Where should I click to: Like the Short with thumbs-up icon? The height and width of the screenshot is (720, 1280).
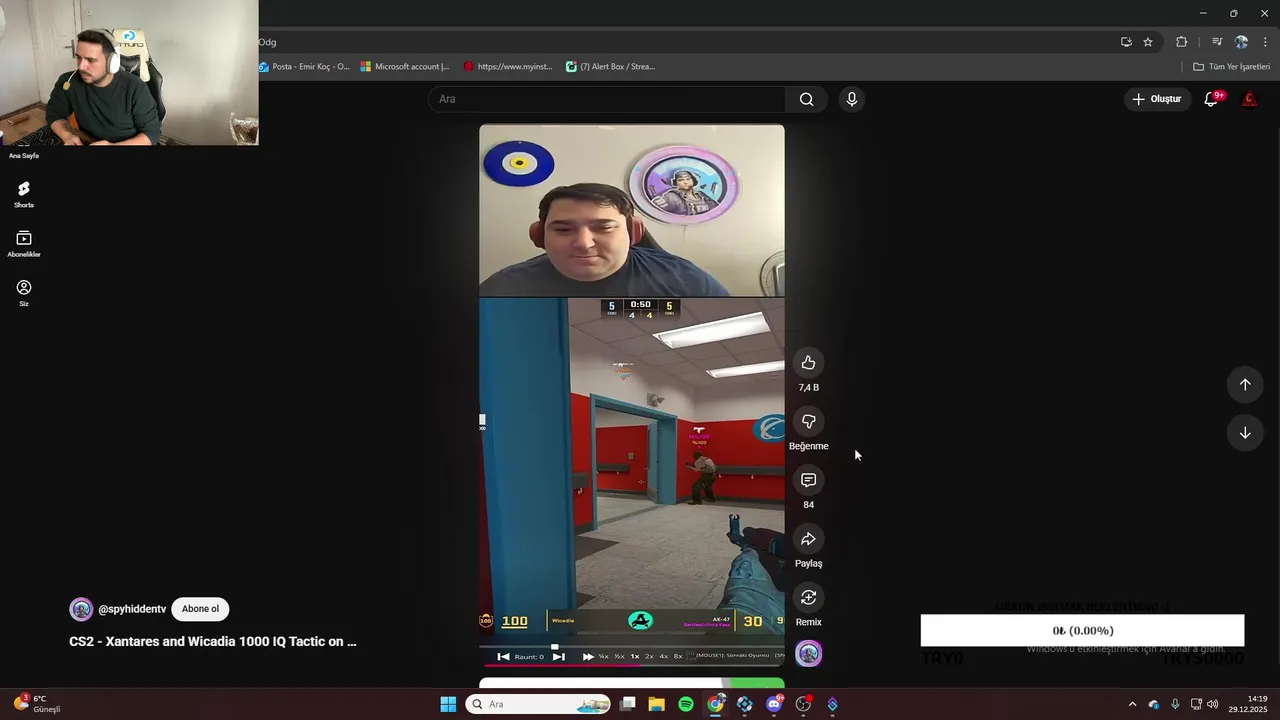[808, 363]
